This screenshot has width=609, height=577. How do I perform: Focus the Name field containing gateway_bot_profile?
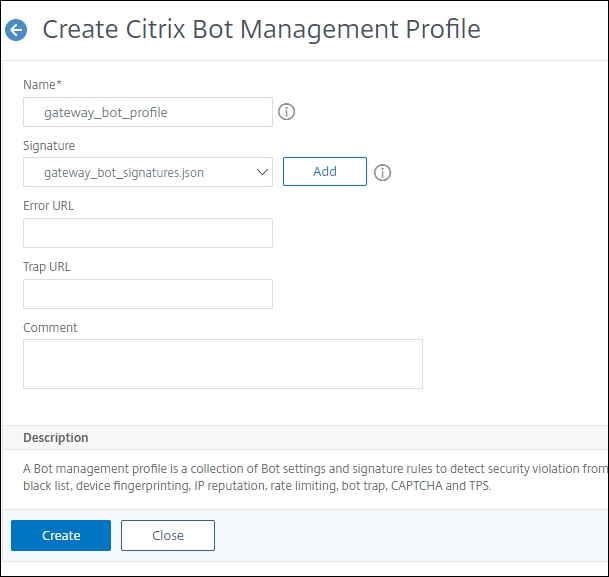tap(147, 112)
